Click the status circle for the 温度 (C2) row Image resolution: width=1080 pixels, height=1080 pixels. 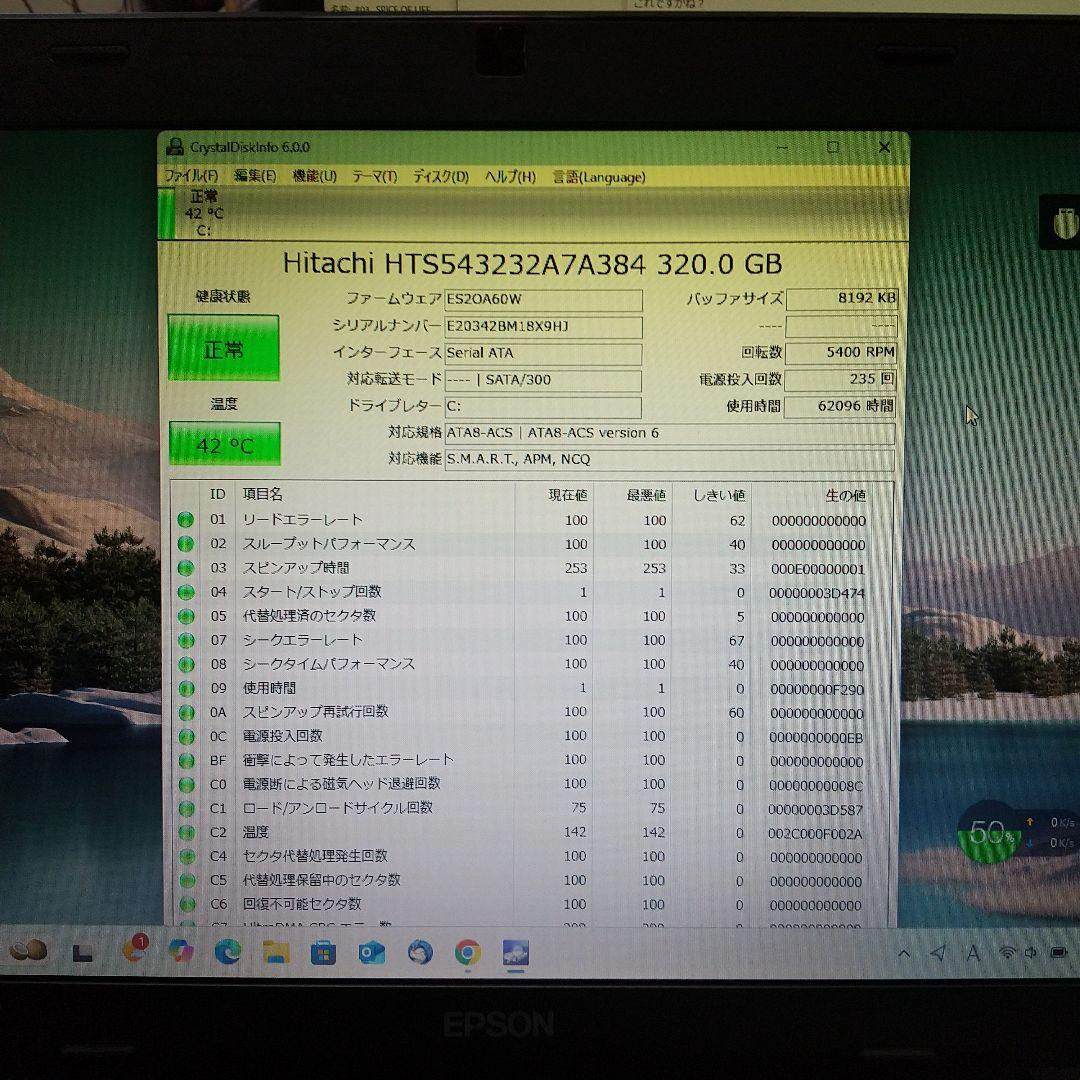tap(186, 832)
